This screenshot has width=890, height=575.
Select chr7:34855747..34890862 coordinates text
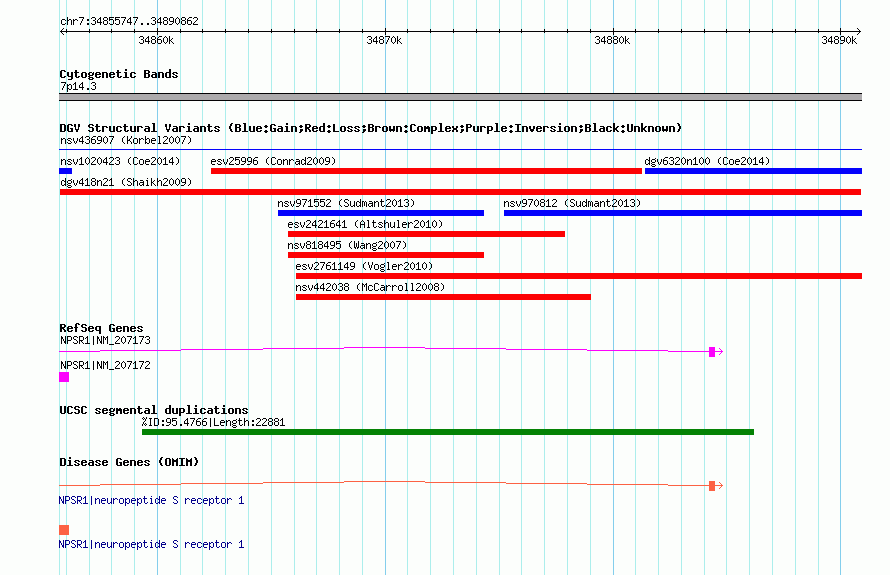pyautogui.click(x=129, y=21)
